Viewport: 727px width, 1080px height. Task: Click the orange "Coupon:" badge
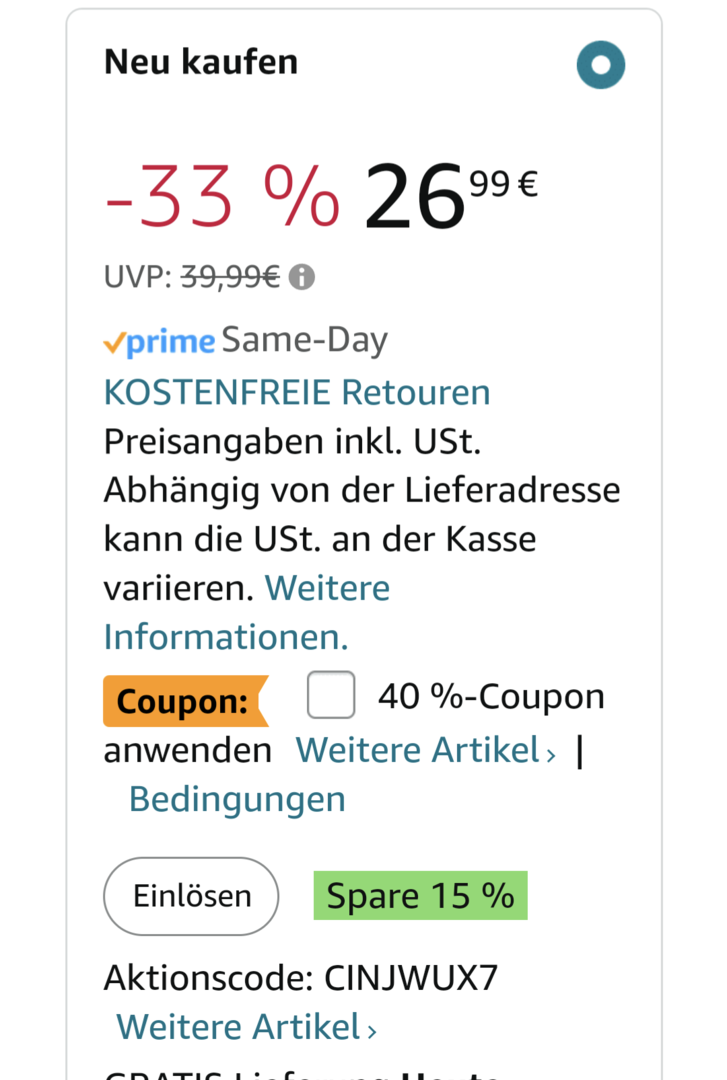[x=184, y=701]
